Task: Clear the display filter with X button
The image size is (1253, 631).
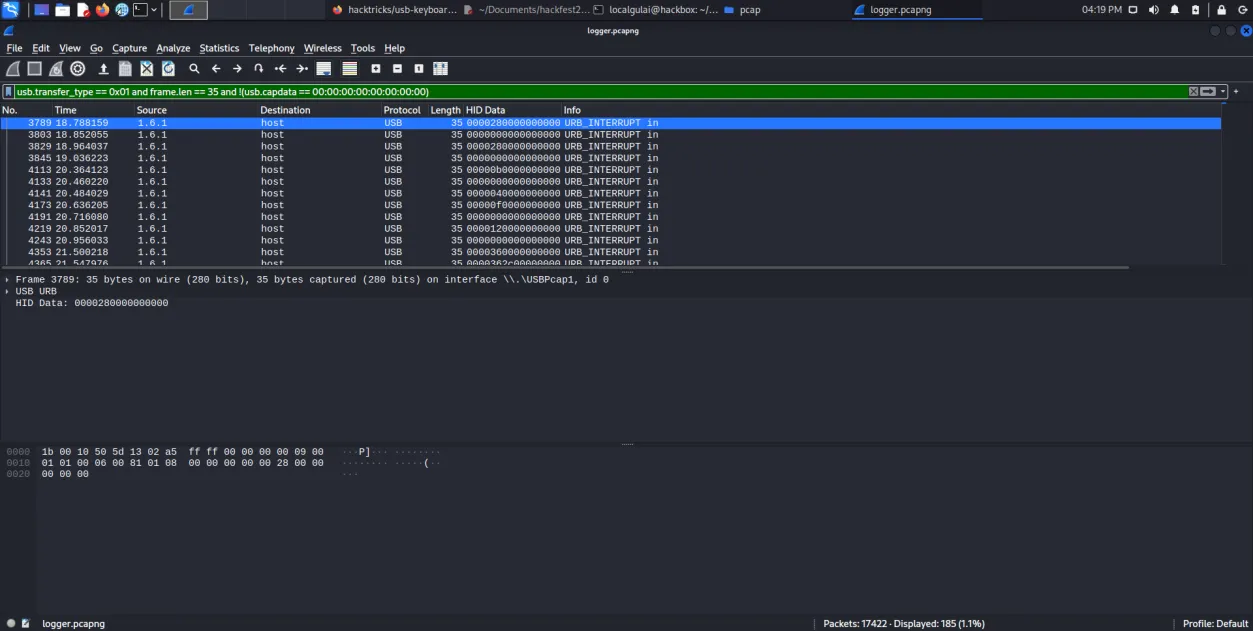Action: coord(1193,91)
